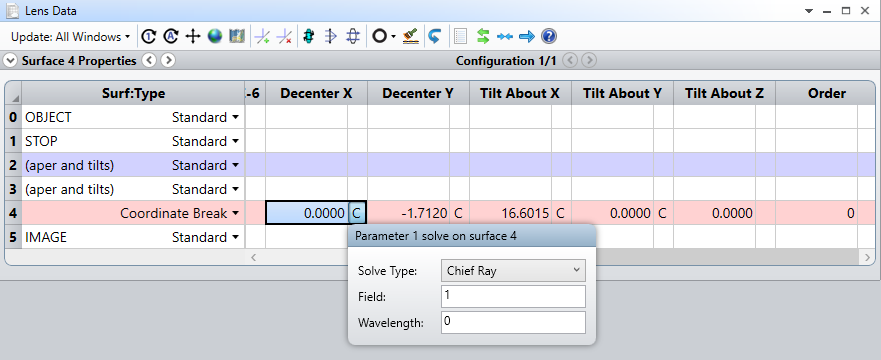Screen dimensions: 881x360
Task: Open surface type dropdown for row 2
Action: click(235, 166)
